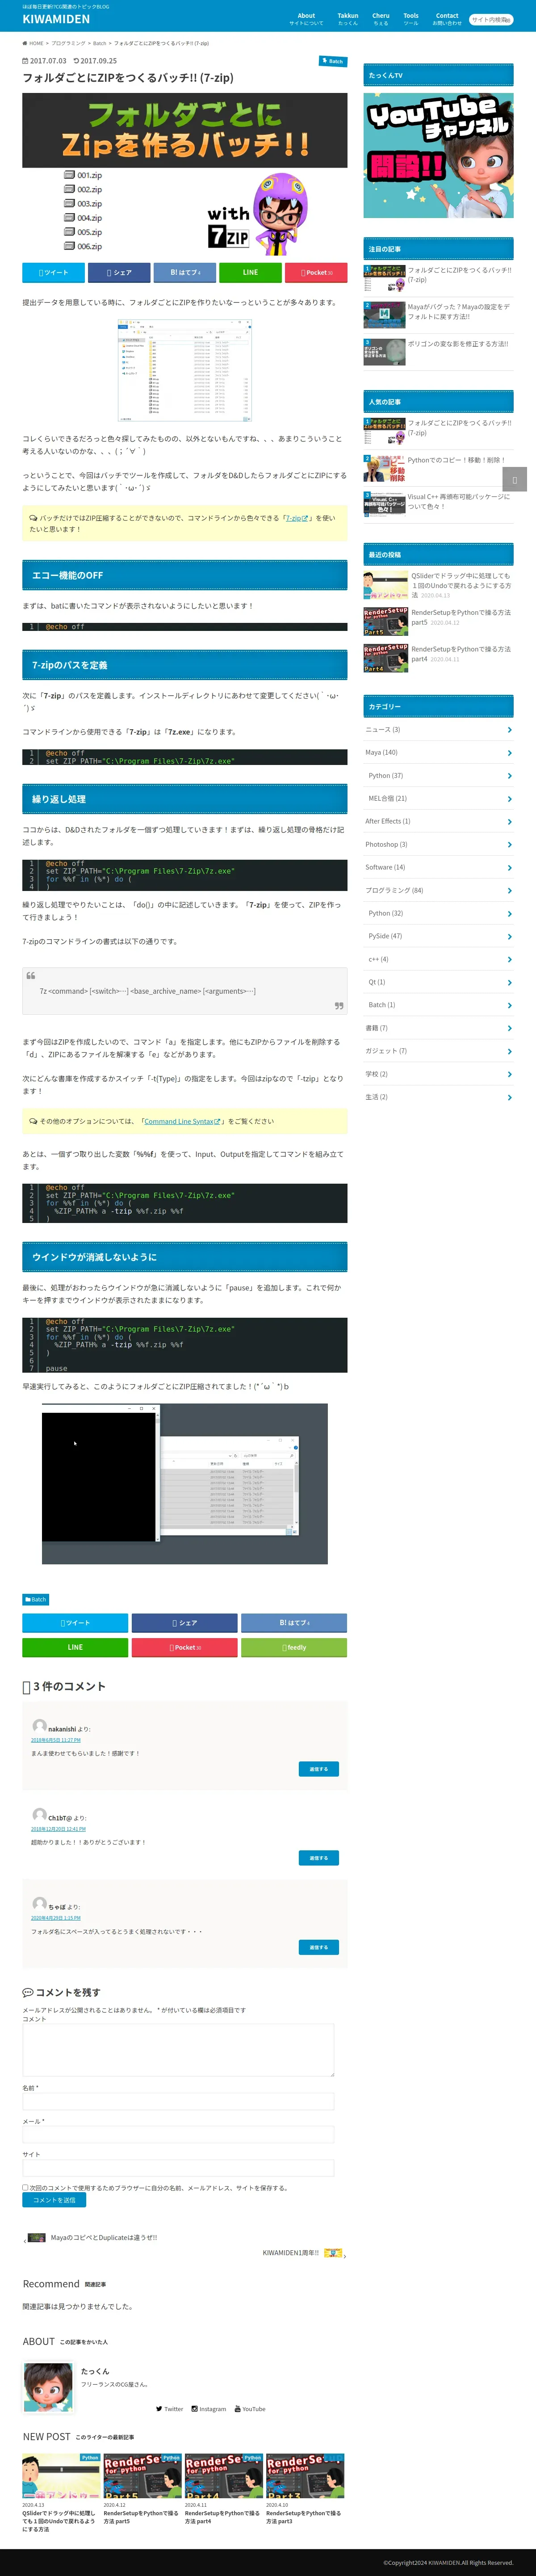536x2576 pixels.
Task: Open the Takkun menu item
Action: pos(347,19)
